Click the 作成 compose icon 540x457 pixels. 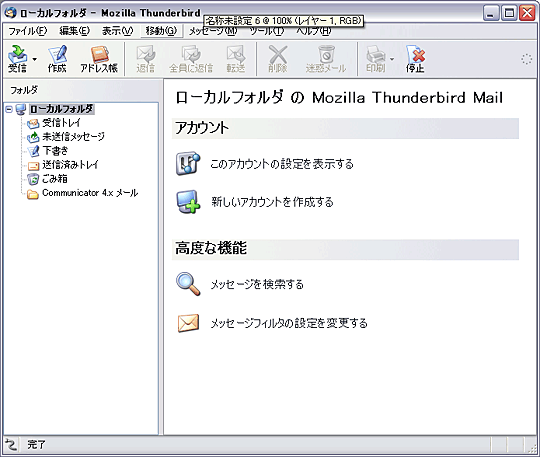tap(57, 59)
